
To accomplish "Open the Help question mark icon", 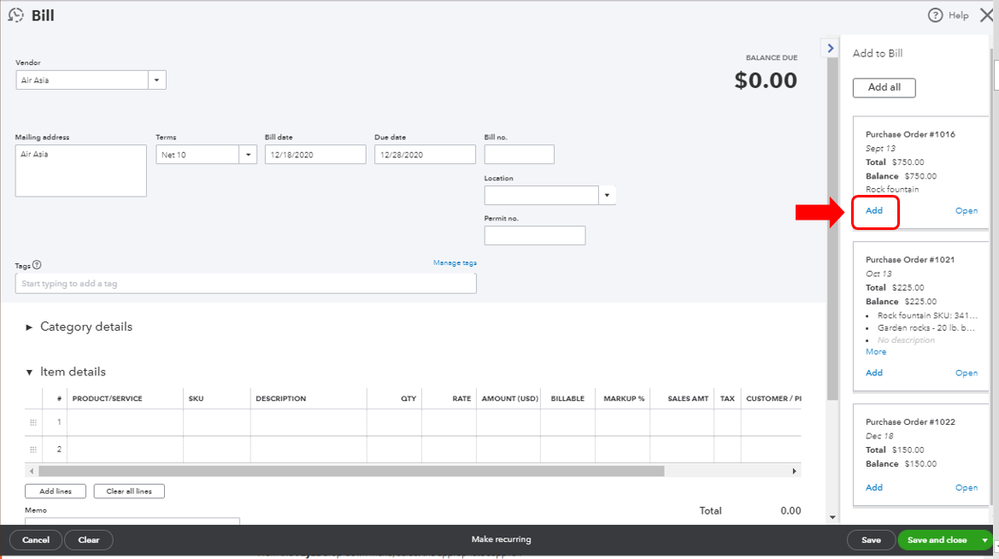I will [935, 15].
